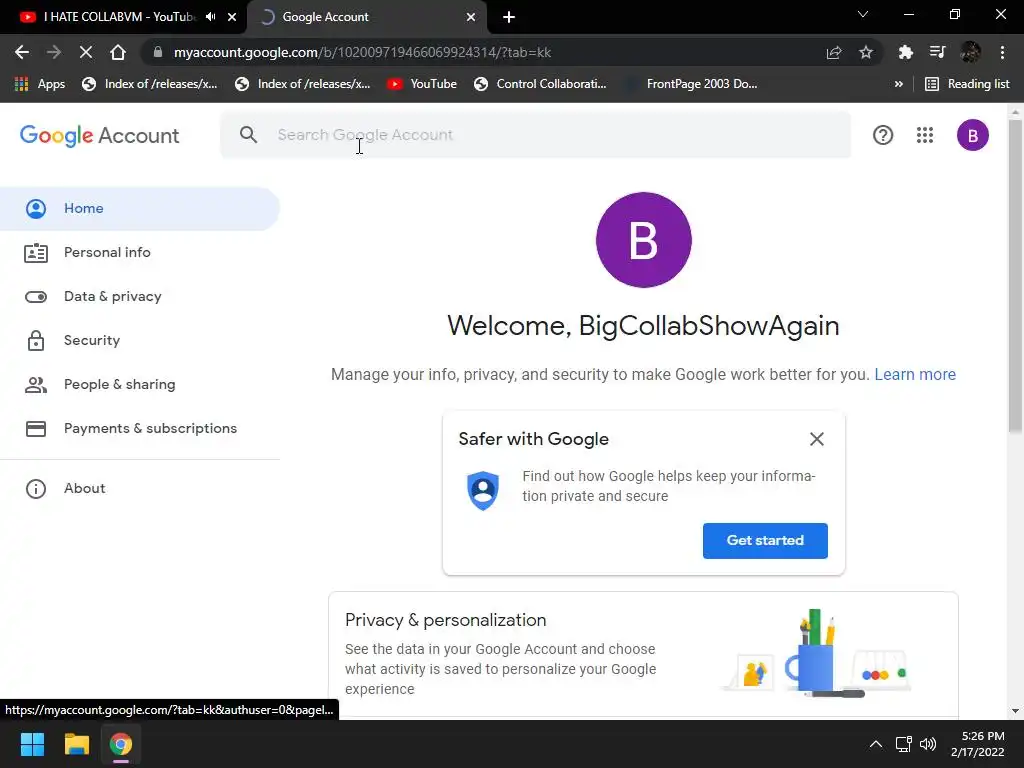
Task: Open the Extensions puzzle icon
Action: [x=905, y=52]
